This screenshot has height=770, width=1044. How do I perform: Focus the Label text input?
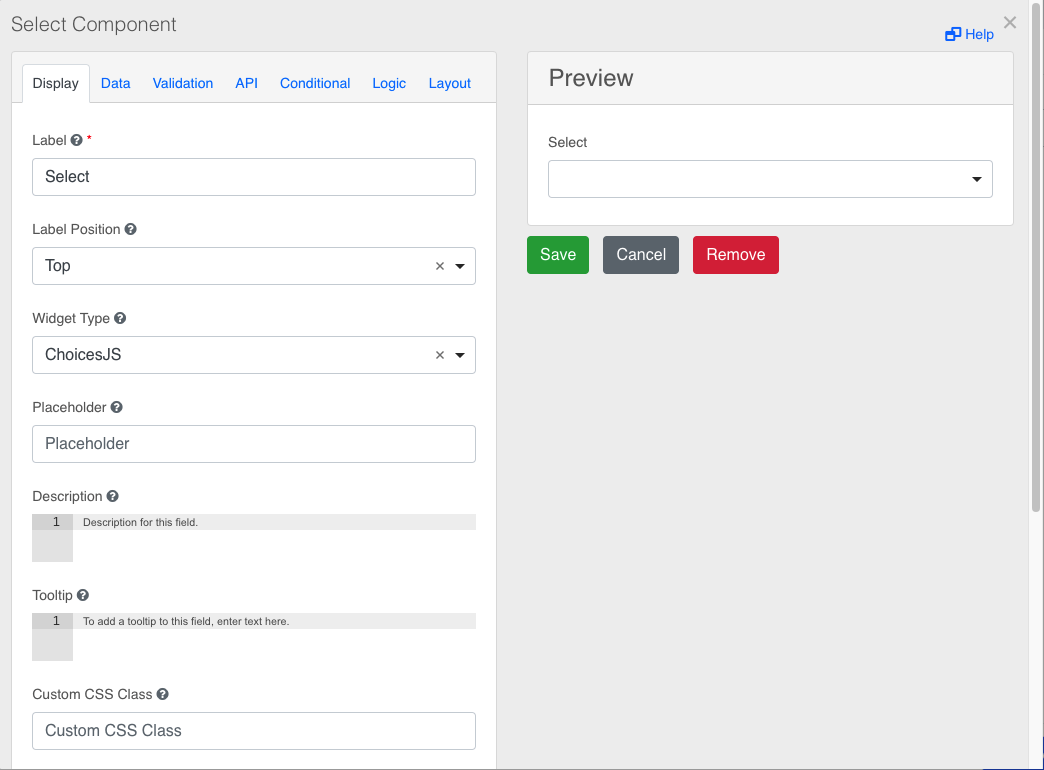pos(254,177)
